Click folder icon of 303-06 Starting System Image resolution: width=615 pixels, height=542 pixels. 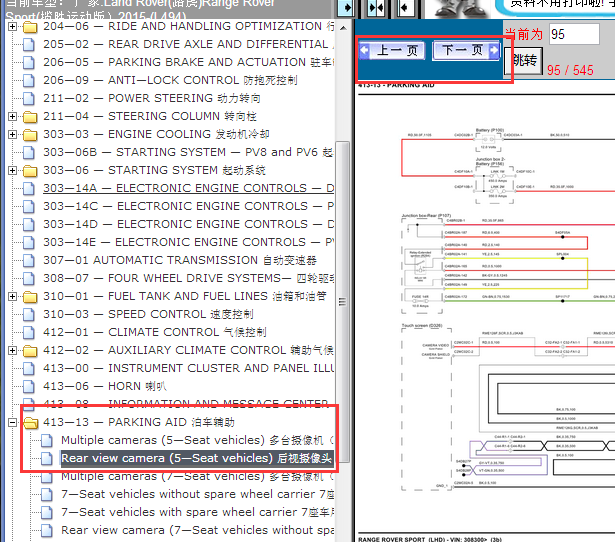[30, 171]
